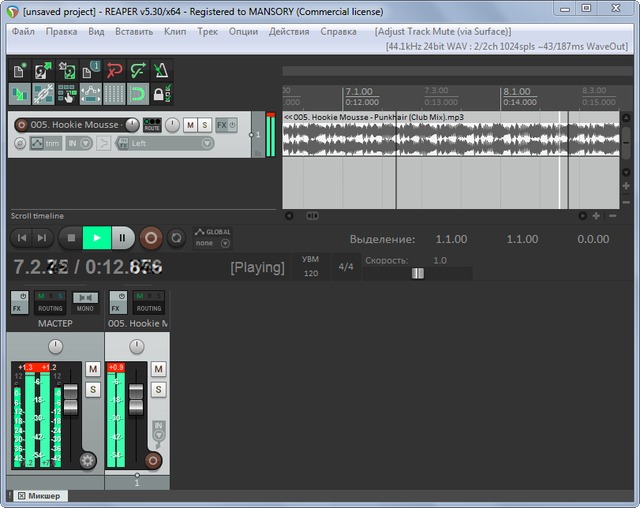Click the green Redo arrow icon
640x508 pixels.
click(138, 71)
